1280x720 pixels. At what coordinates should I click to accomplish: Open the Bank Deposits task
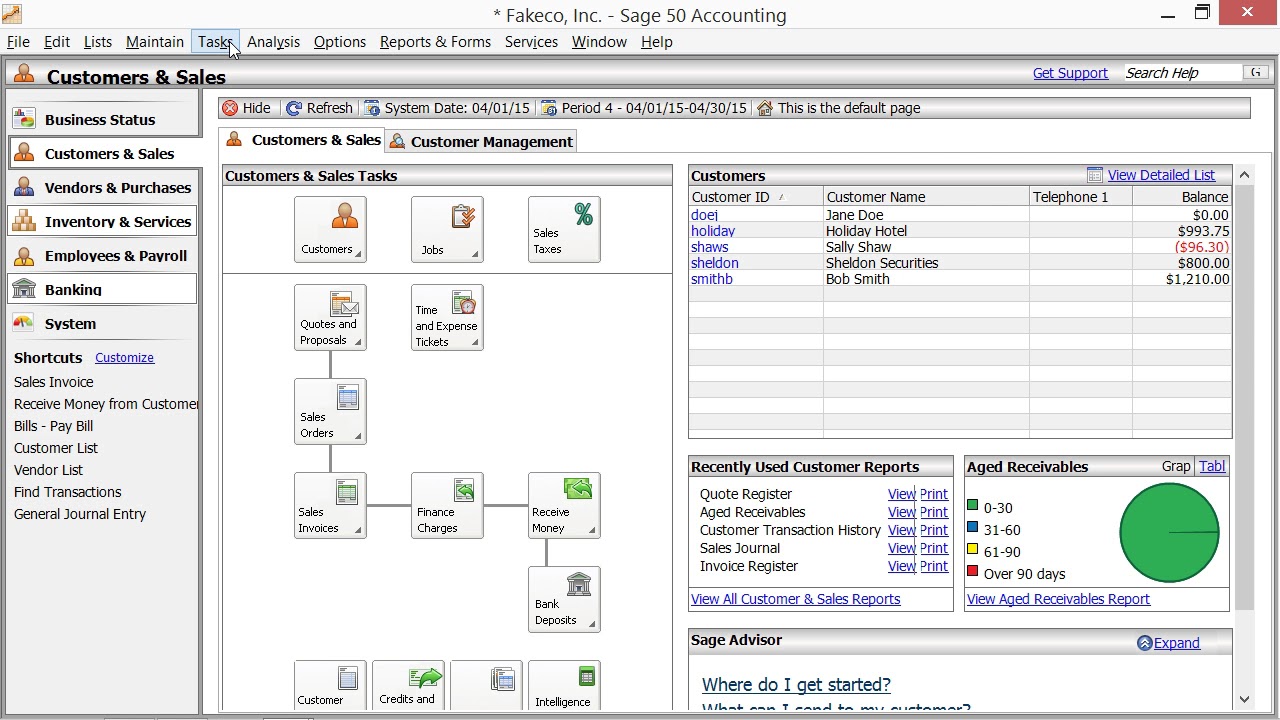click(564, 599)
